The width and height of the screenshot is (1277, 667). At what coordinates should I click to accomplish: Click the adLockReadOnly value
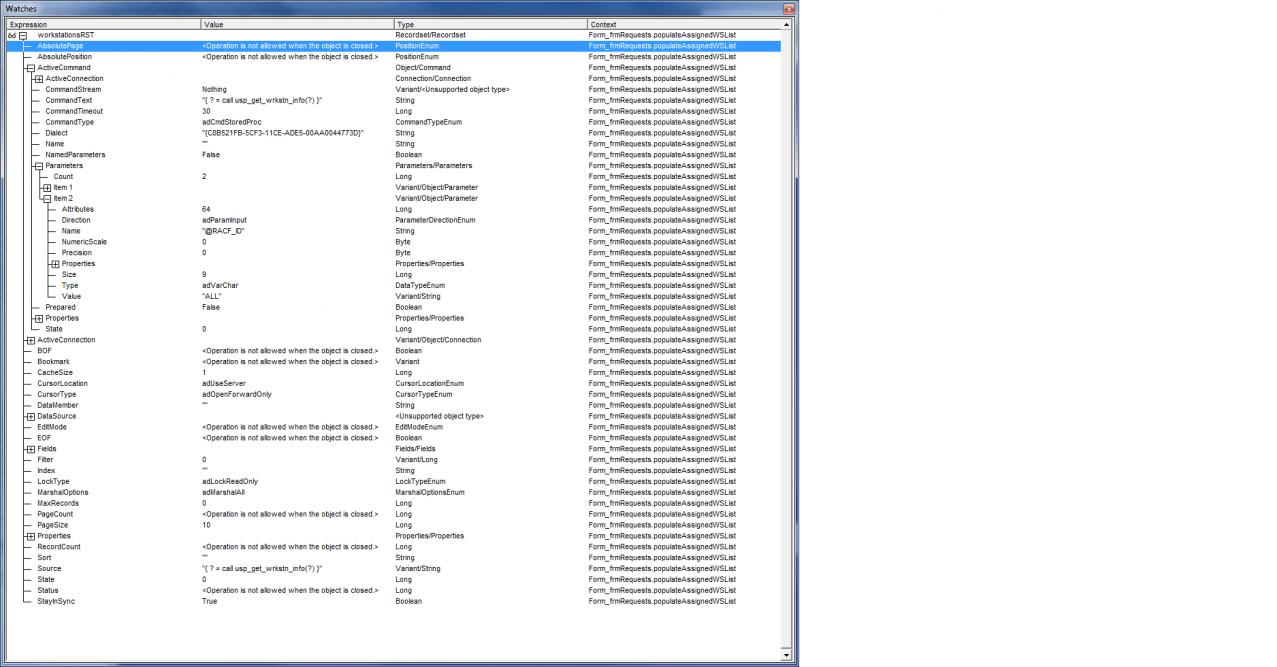[229, 481]
